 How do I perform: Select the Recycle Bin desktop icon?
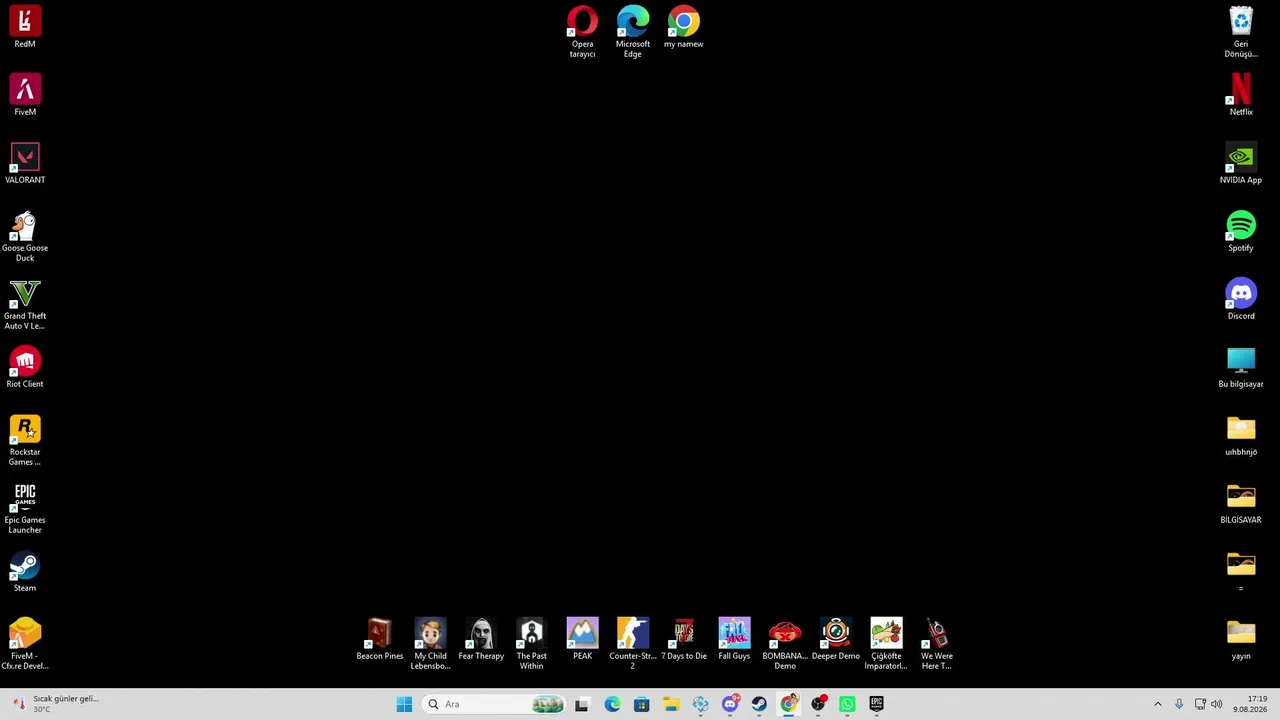coord(1241,32)
